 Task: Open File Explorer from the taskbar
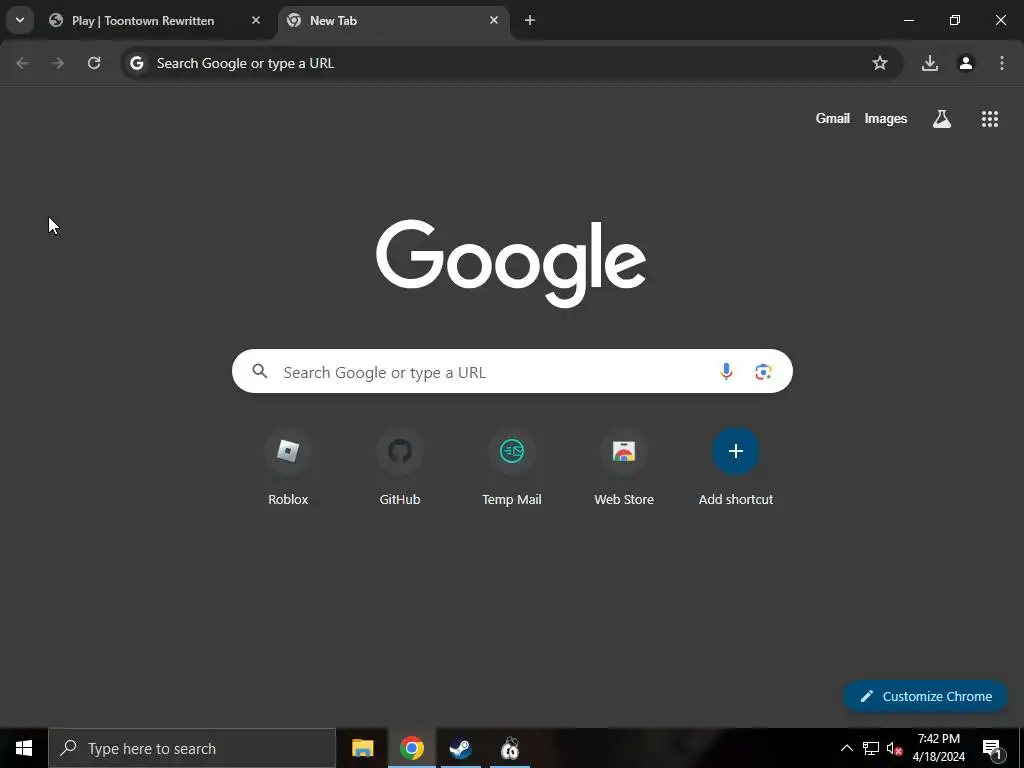[362, 748]
